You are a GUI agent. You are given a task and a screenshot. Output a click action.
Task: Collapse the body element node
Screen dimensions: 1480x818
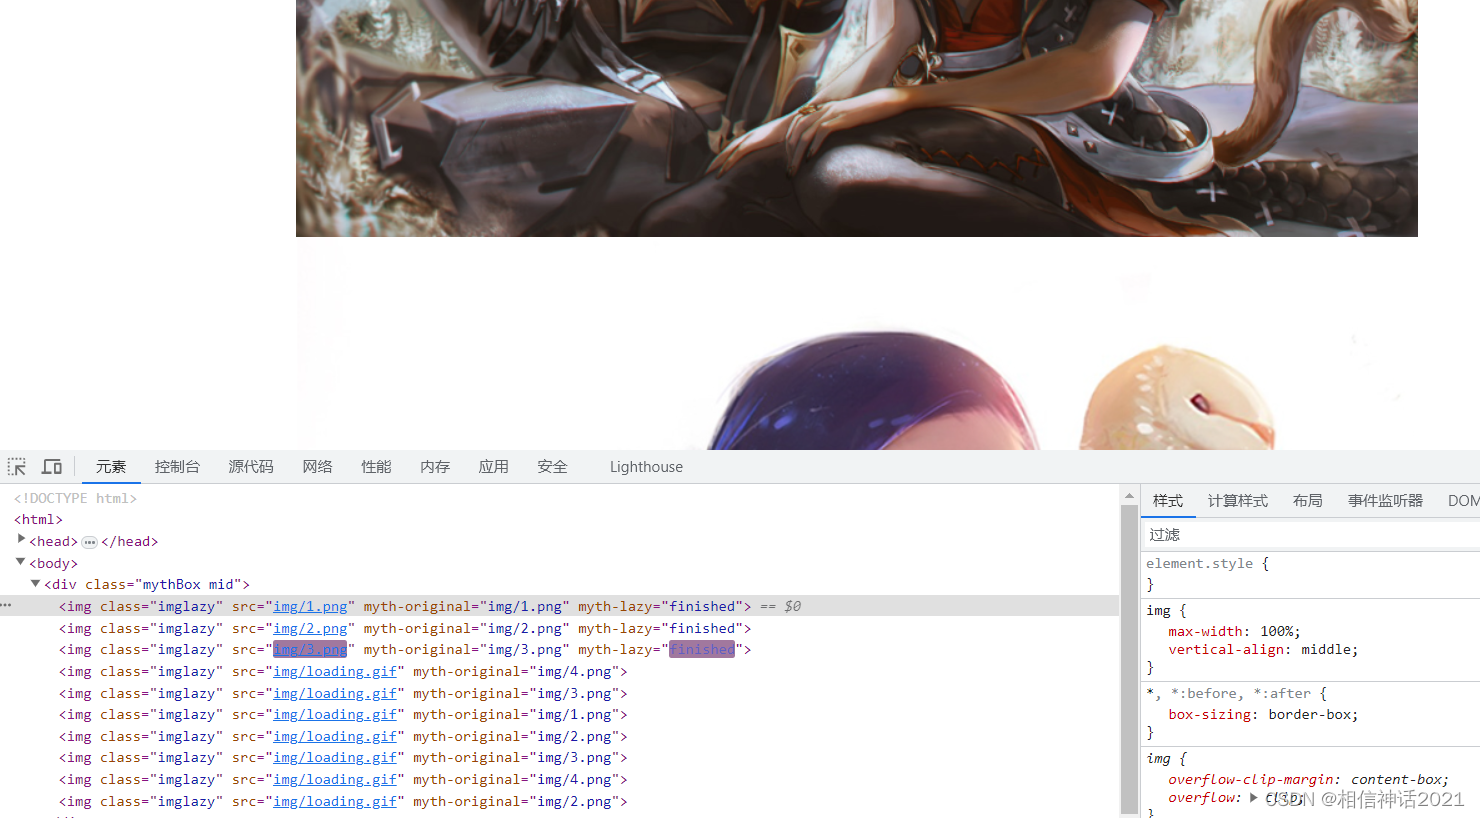coord(21,562)
